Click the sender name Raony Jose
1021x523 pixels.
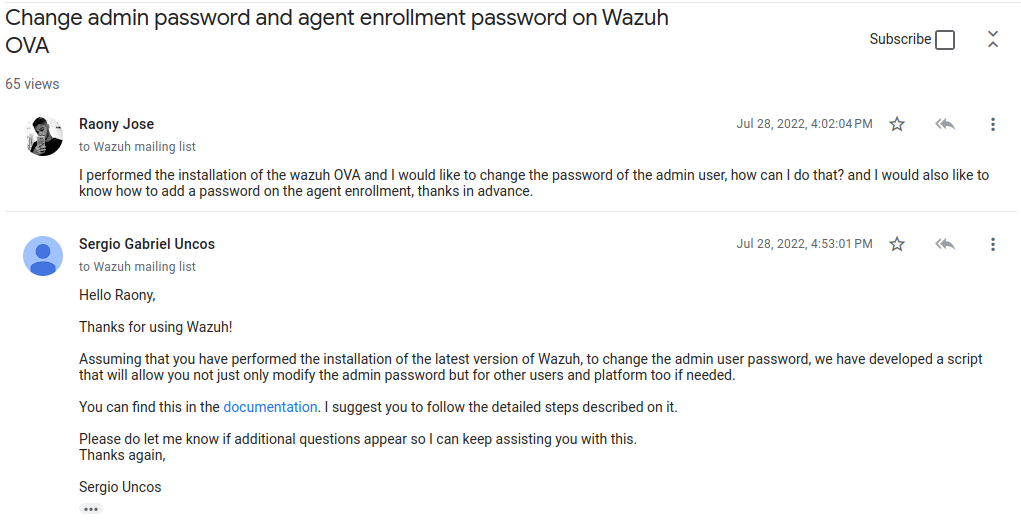click(x=117, y=124)
